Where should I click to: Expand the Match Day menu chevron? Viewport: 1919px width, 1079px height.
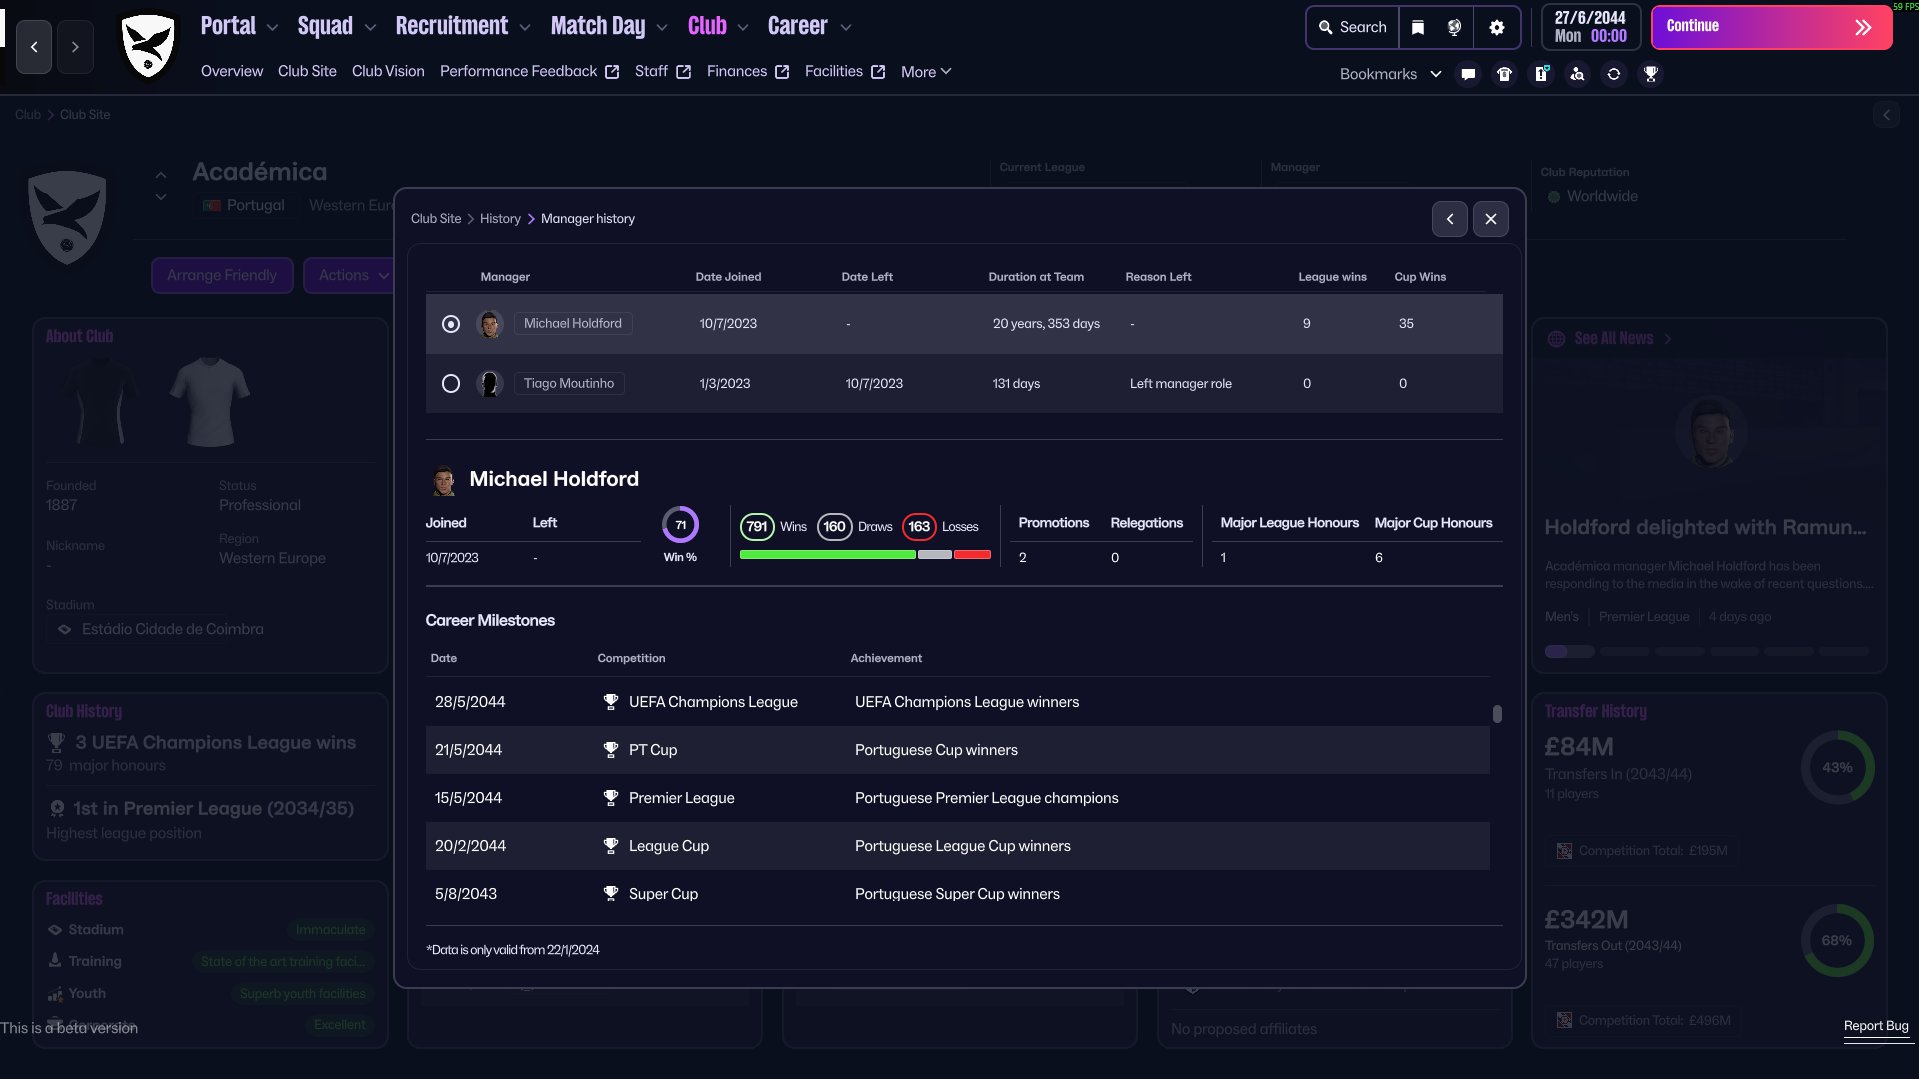point(662,28)
